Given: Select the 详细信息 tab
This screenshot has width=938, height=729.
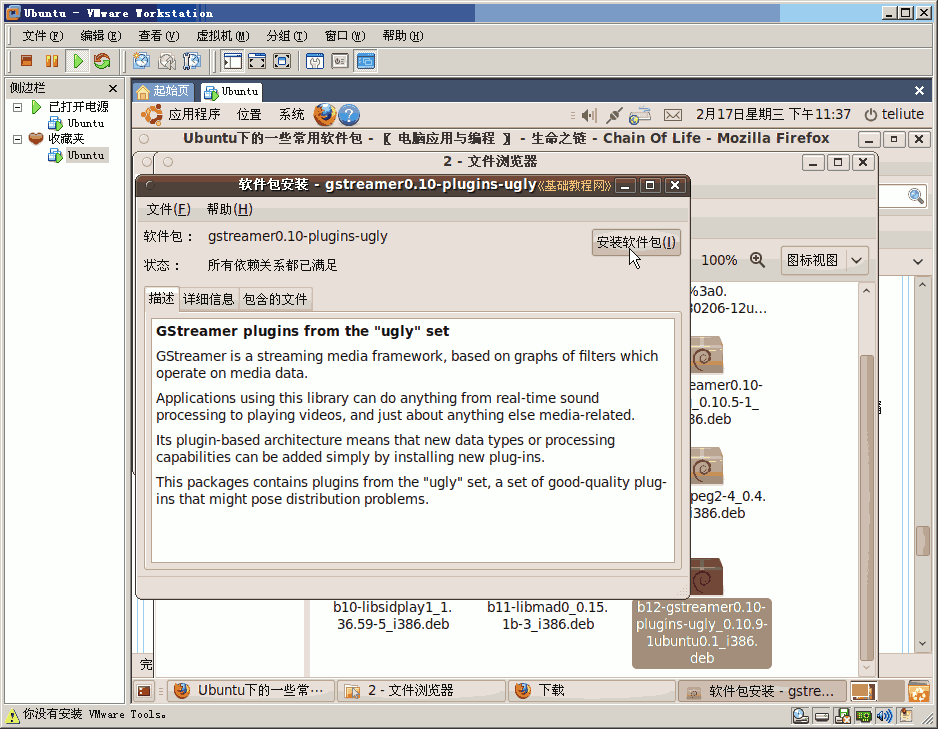Looking at the screenshot, I should pyautogui.click(x=208, y=299).
